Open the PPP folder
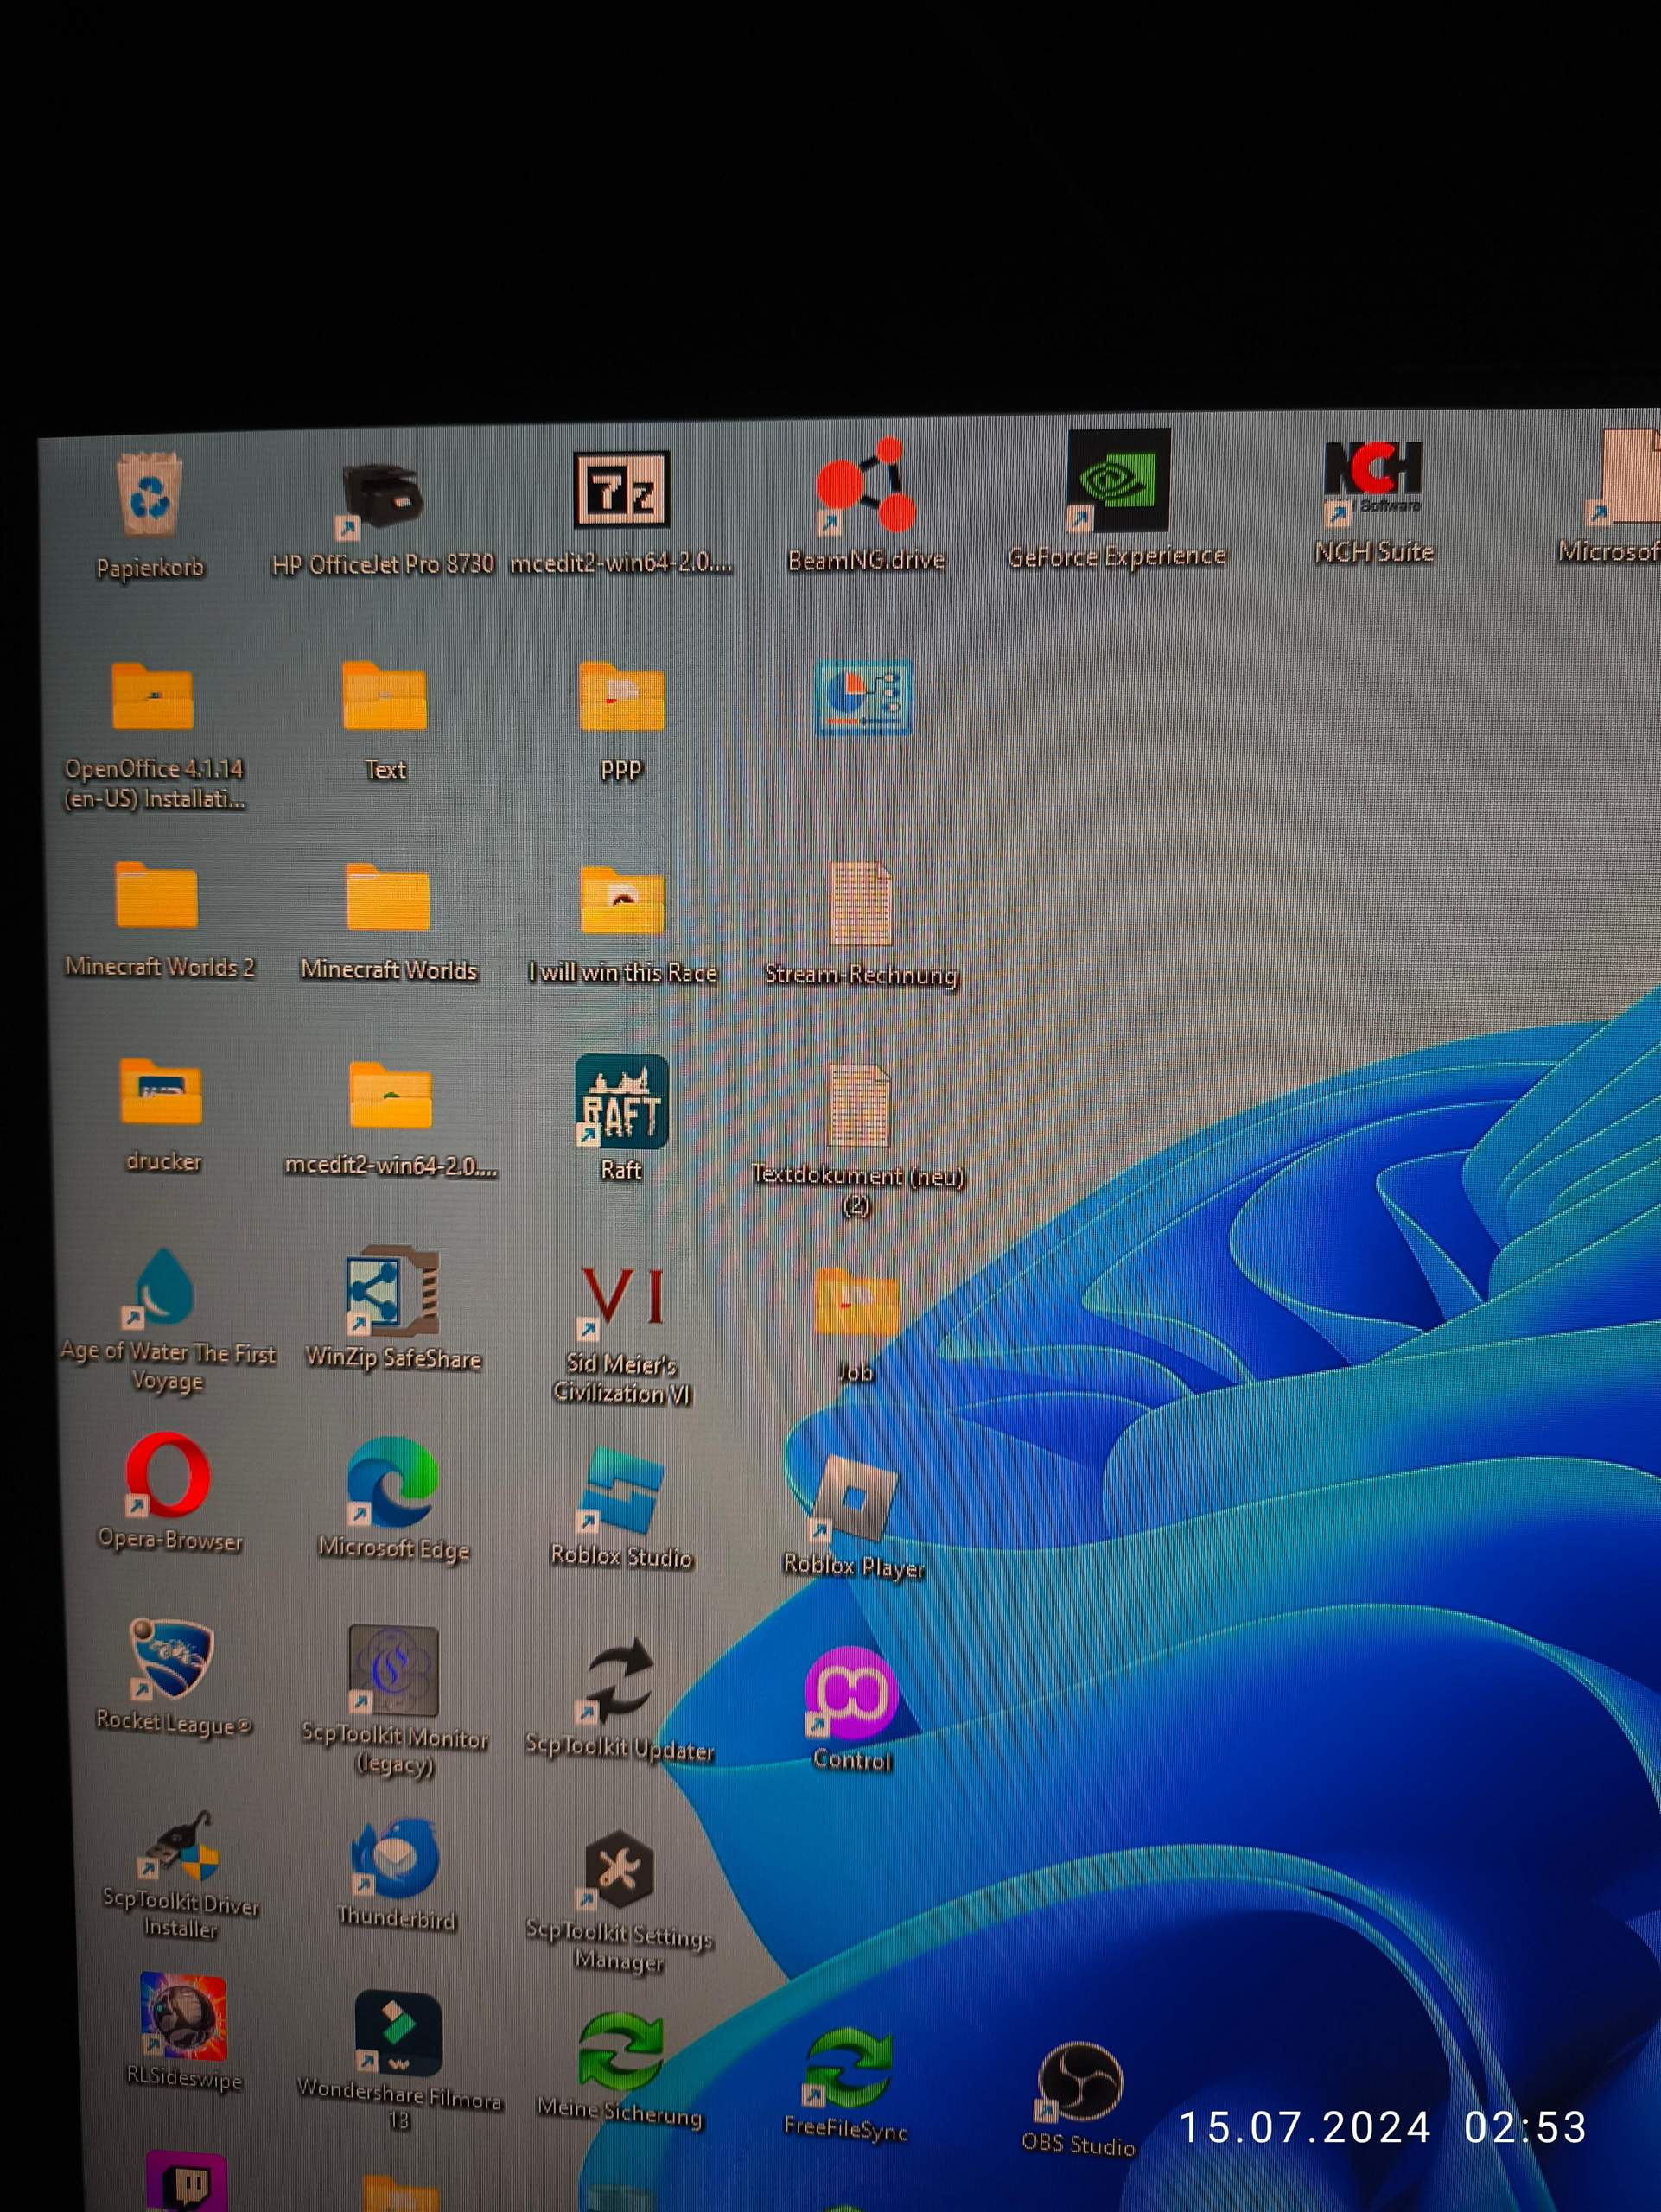The height and width of the screenshot is (2212, 1661). tap(621, 697)
